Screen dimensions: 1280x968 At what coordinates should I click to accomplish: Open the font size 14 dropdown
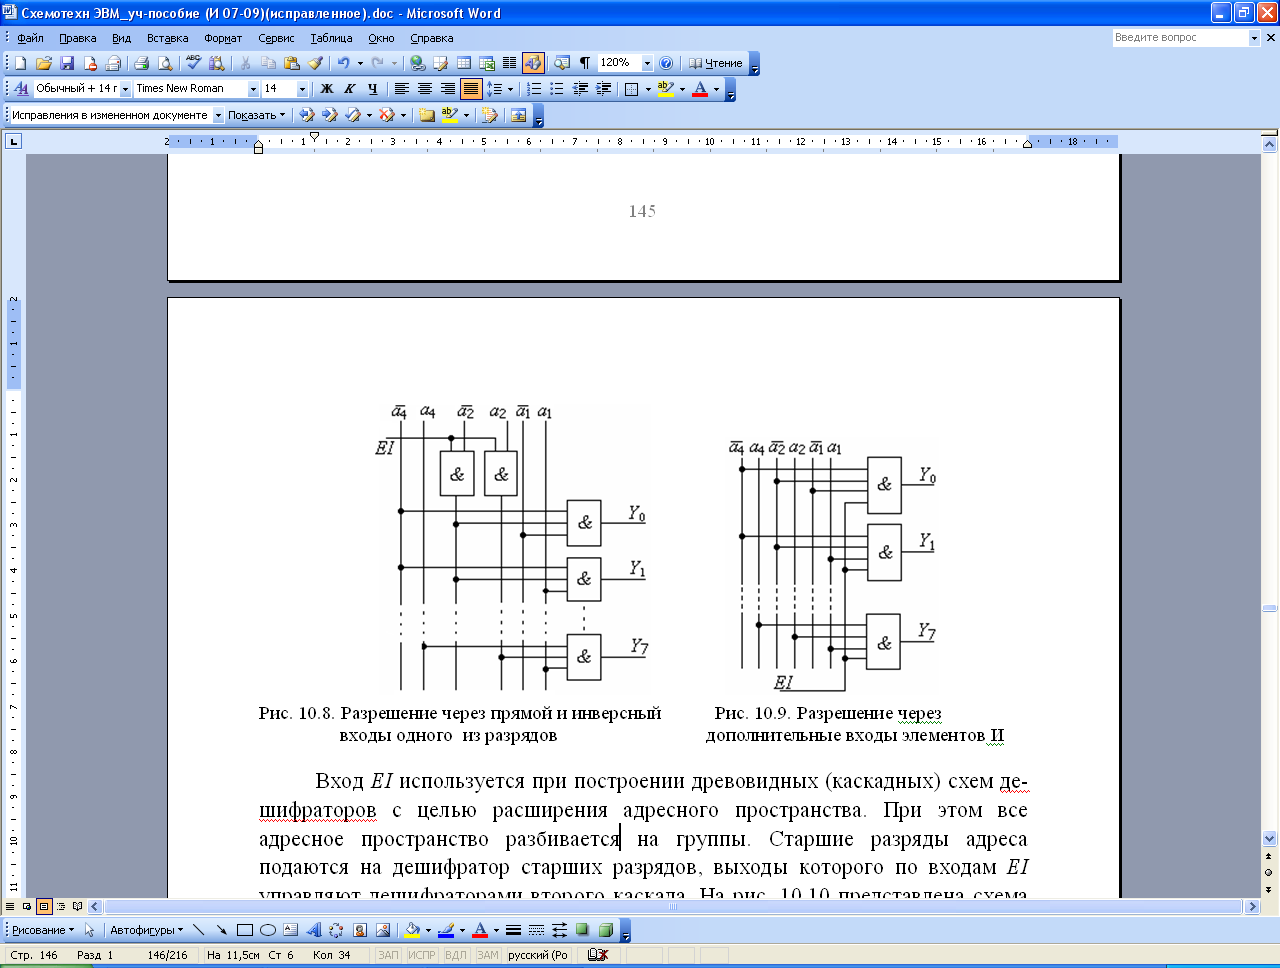point(302,89)
